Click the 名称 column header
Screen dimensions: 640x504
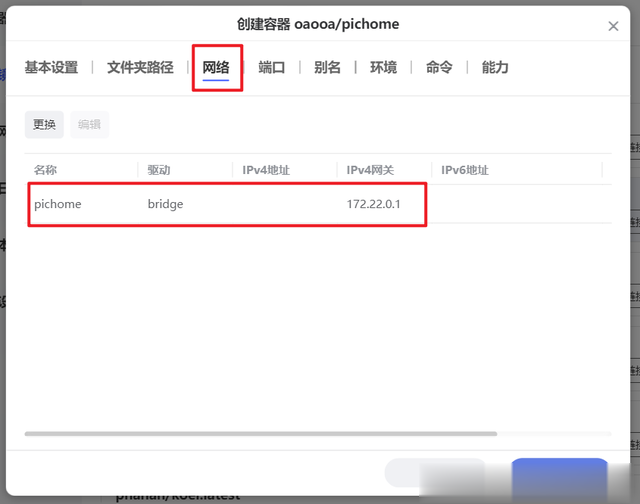point(45,170)
